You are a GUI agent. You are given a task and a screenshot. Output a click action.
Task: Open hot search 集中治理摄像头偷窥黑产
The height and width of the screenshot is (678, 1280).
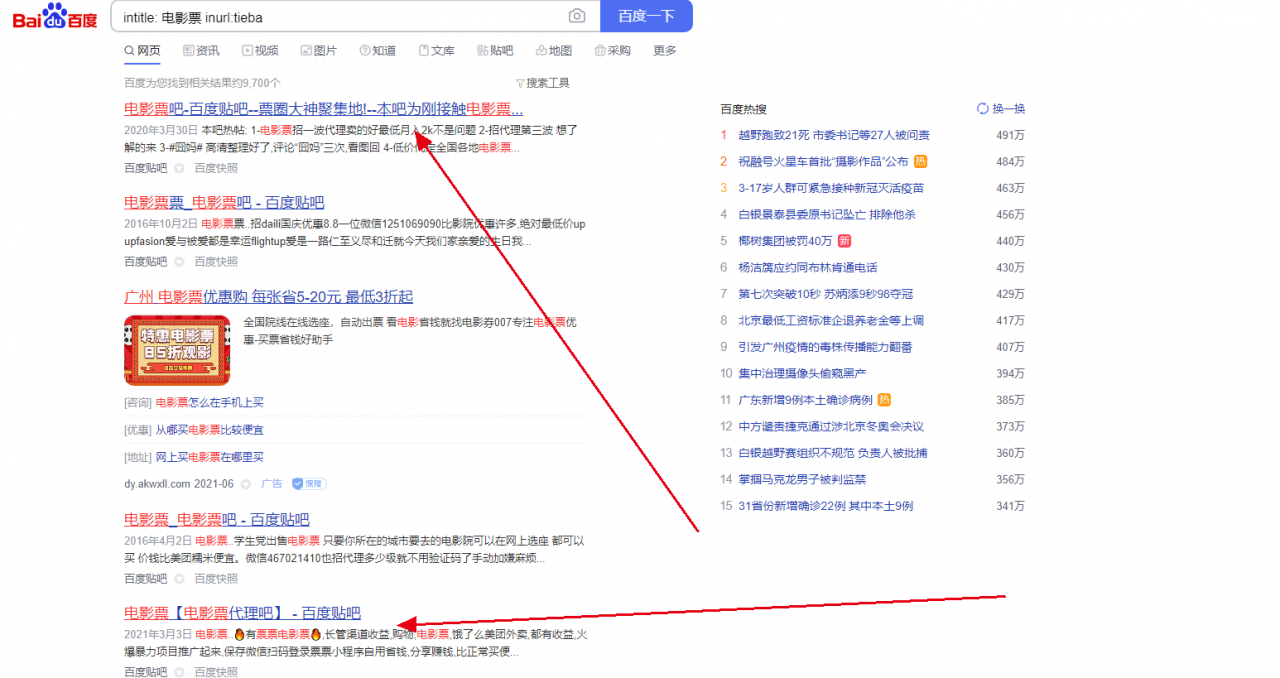tap(802, 374)
